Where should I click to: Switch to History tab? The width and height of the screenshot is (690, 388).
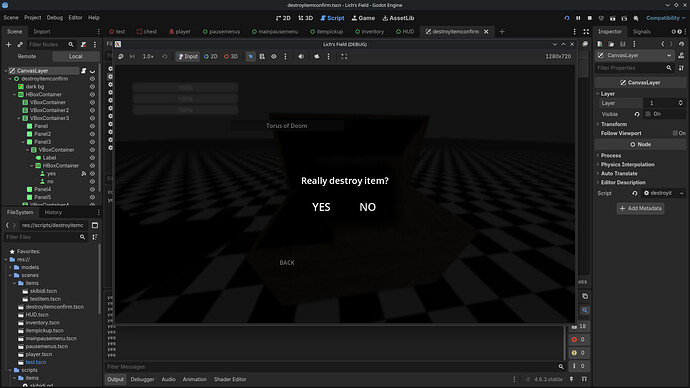coord(53,212)
